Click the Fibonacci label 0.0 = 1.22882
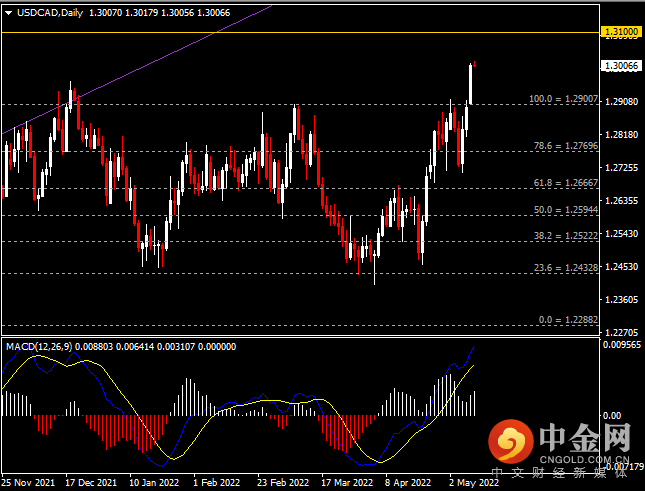 (568, 320)
